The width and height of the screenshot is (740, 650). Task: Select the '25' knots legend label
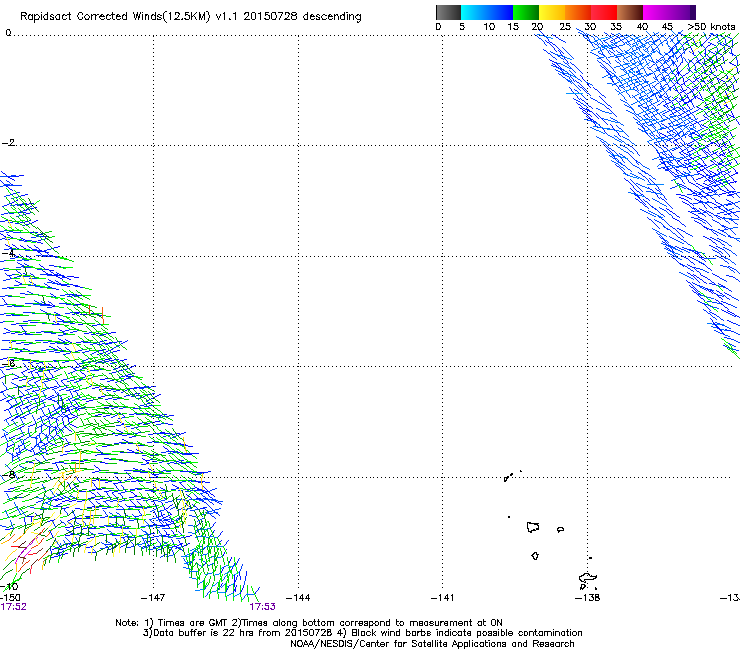pos(565,27)
